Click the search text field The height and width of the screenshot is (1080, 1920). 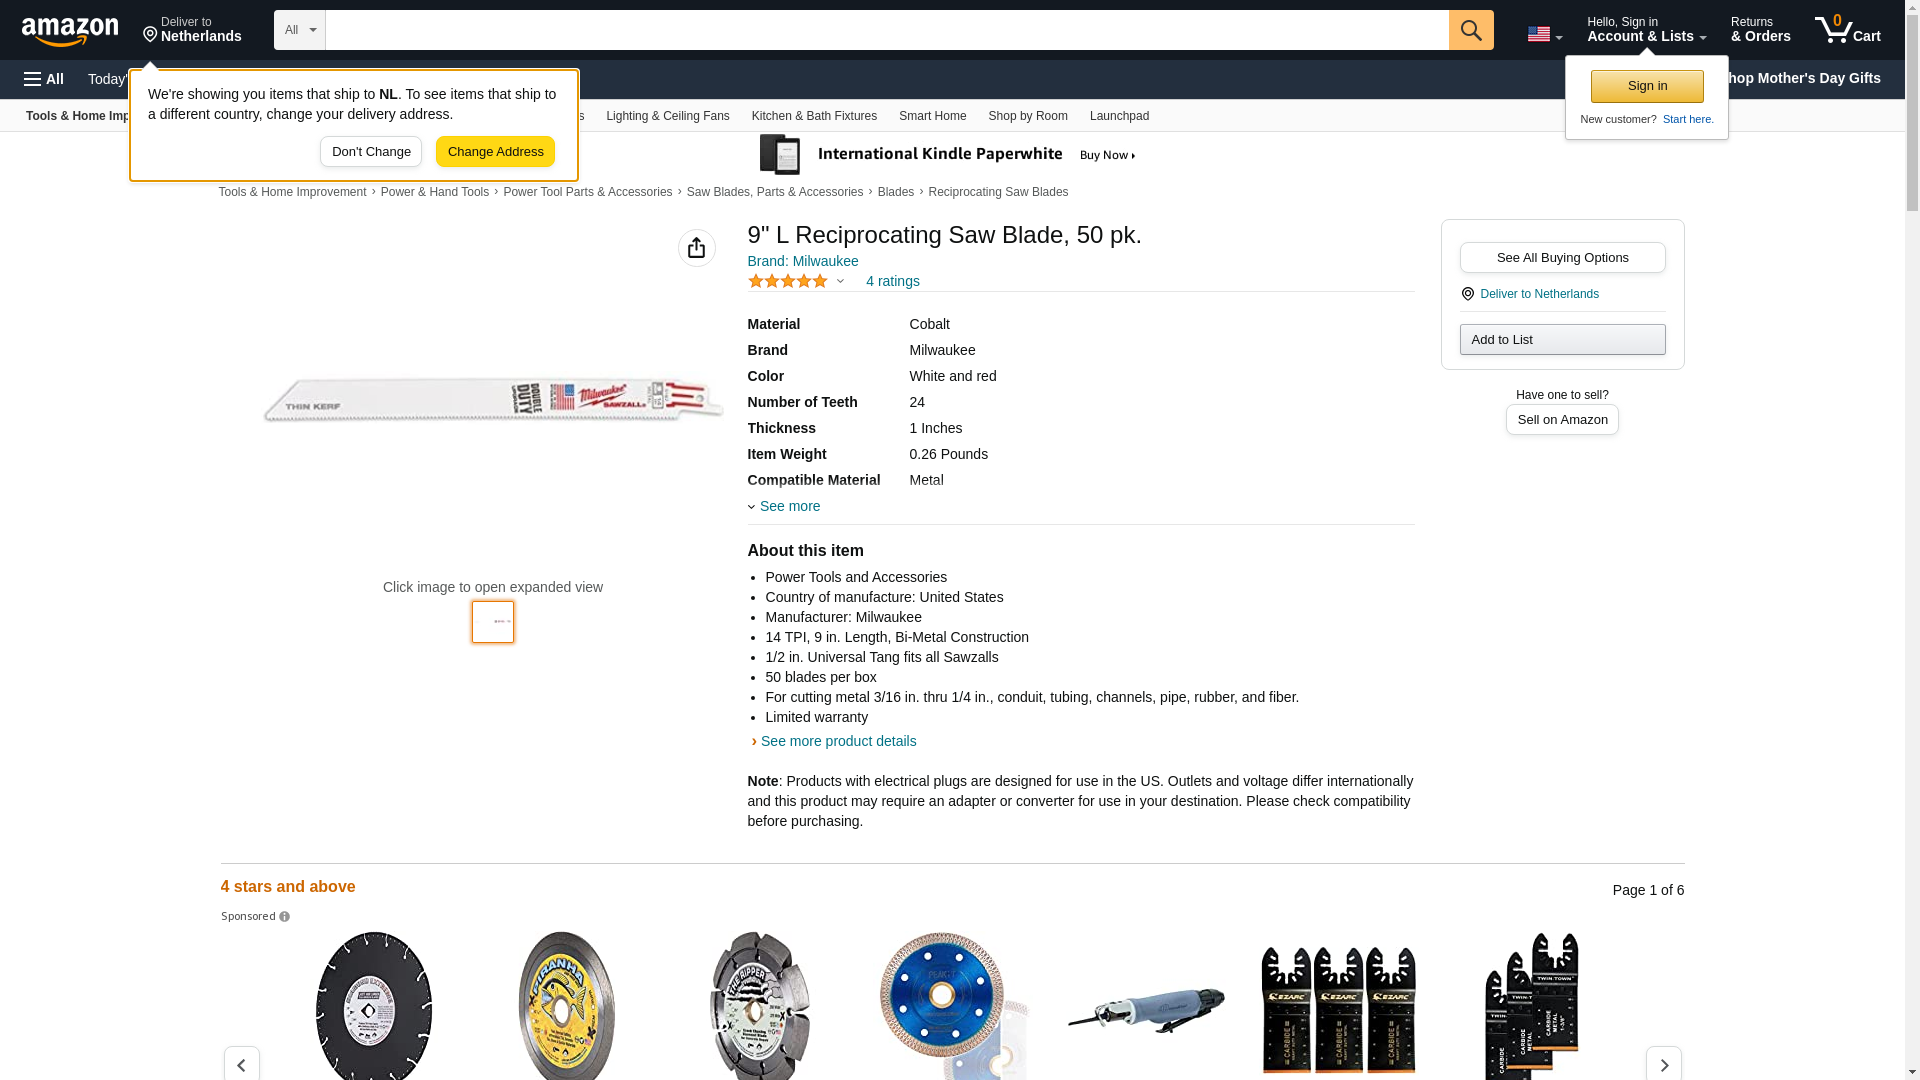pos(886,30)
